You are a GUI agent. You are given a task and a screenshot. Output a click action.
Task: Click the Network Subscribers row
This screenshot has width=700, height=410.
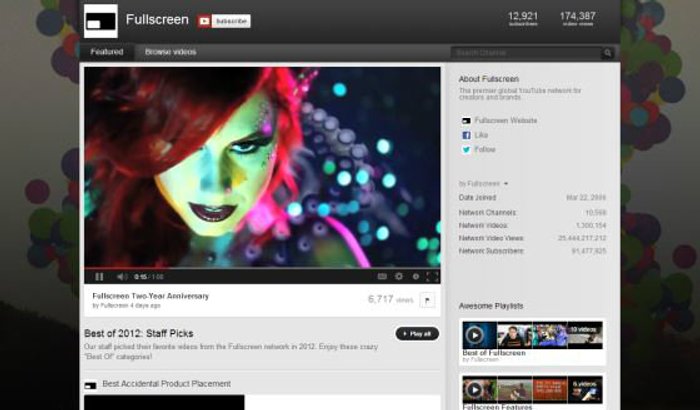[x=532, y=251]
